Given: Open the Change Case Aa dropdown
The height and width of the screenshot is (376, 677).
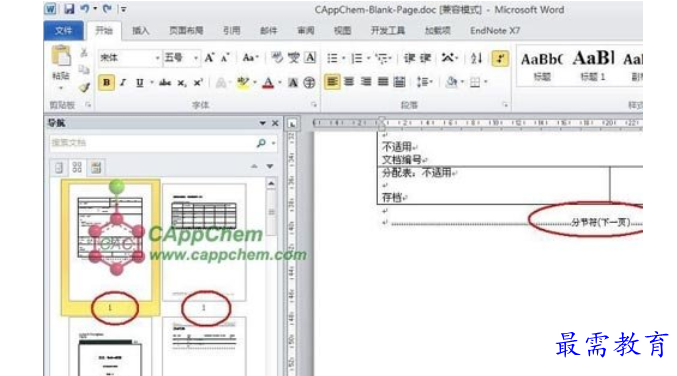Looking at the screenshot, I should [x=250, y=58].
